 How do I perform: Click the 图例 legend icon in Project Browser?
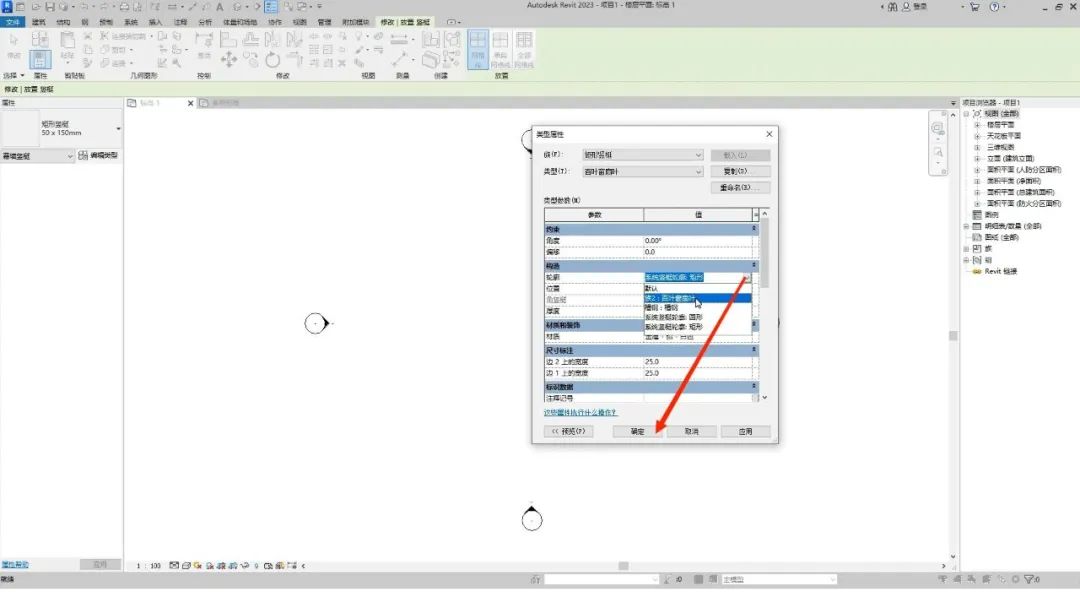click(x=977, y=215)
